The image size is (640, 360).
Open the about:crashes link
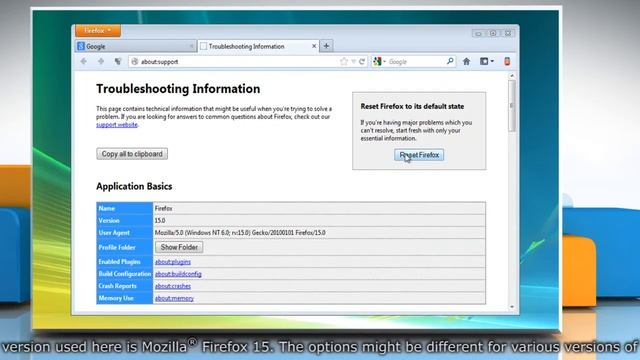click(173, 287)
